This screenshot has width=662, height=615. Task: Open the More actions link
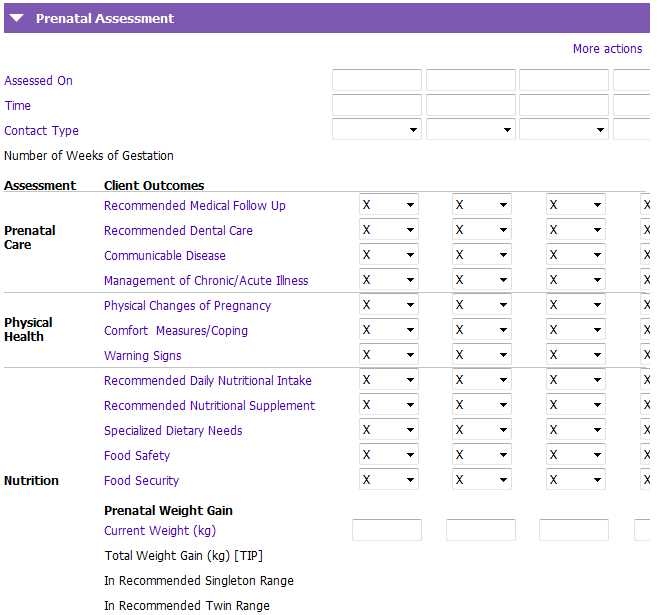(607, 49)
